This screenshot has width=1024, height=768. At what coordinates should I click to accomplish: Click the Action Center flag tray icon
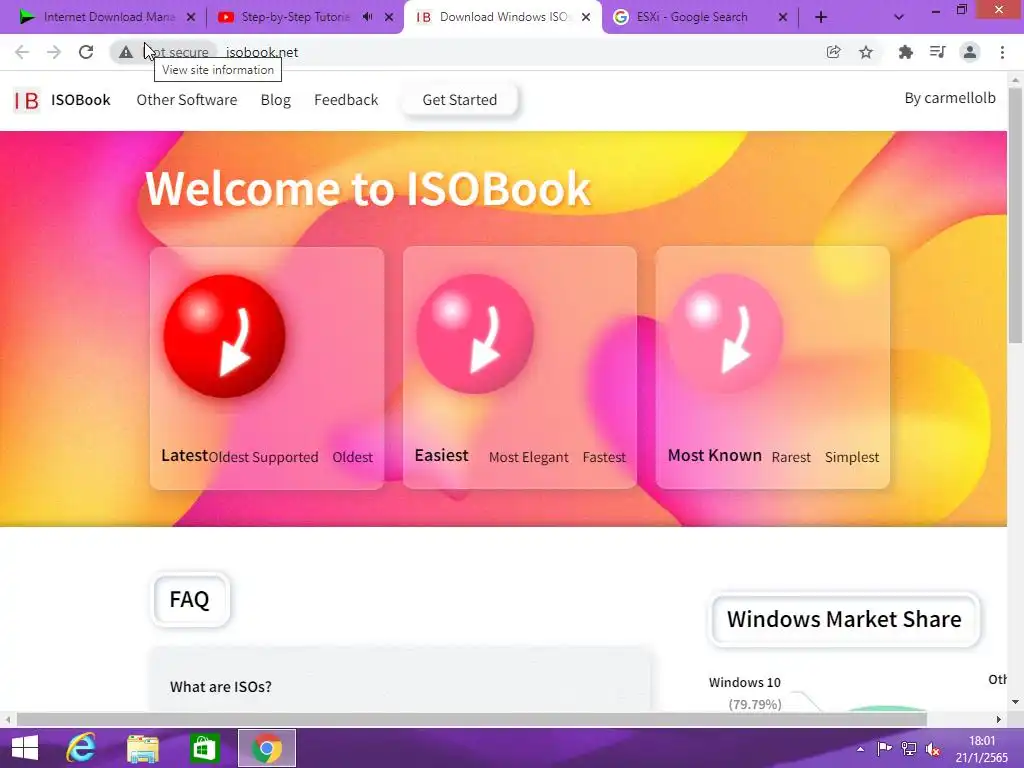click(x=884, y=748)
